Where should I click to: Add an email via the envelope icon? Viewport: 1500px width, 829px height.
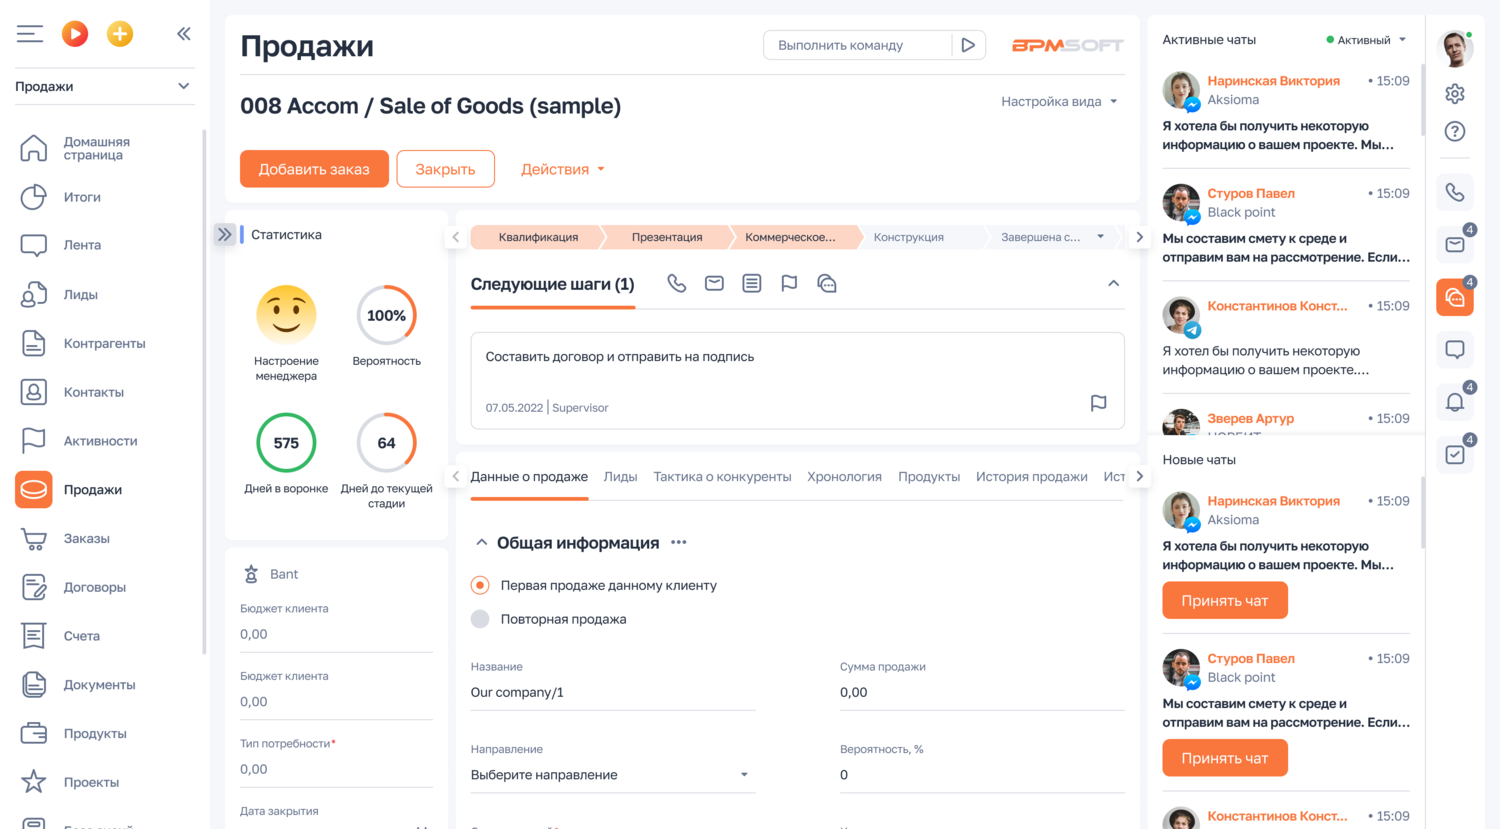(714, 283)
